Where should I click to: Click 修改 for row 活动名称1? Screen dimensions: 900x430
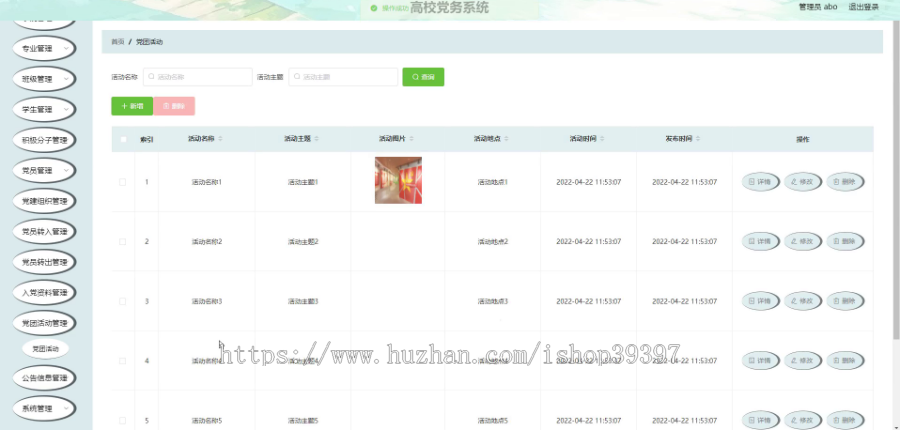click(803, 182)
